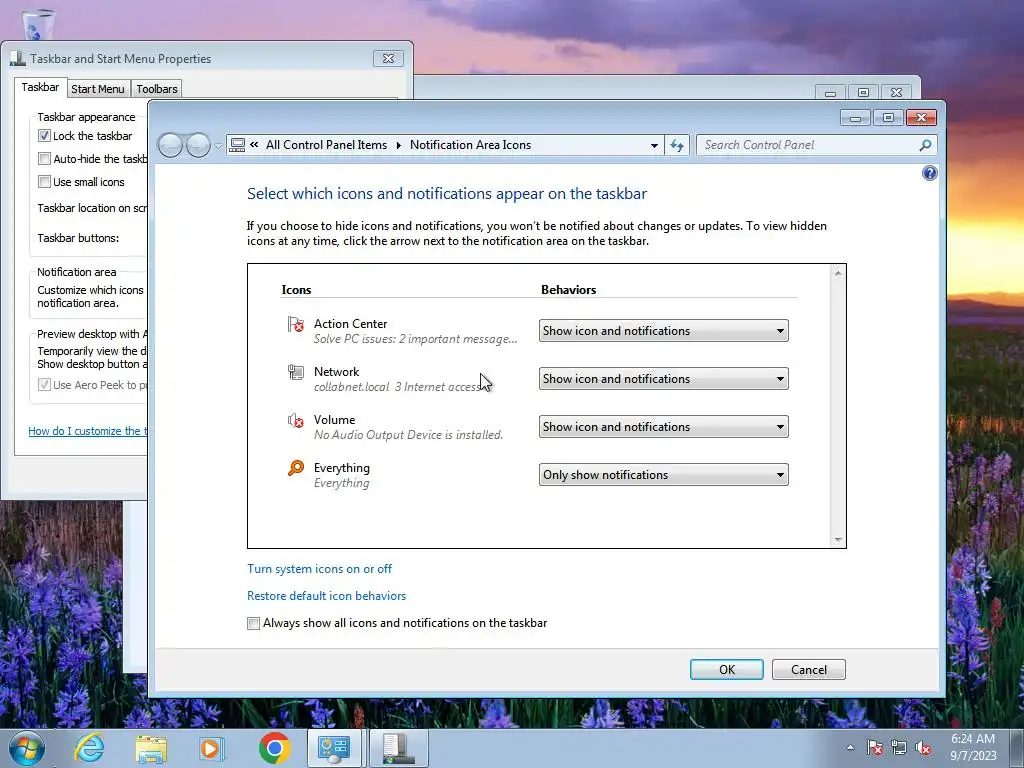Viewport: 1024px width, 768px height.
Task: Click the Taskbar Properties taskbar button
Action: (x=399, y=748)
